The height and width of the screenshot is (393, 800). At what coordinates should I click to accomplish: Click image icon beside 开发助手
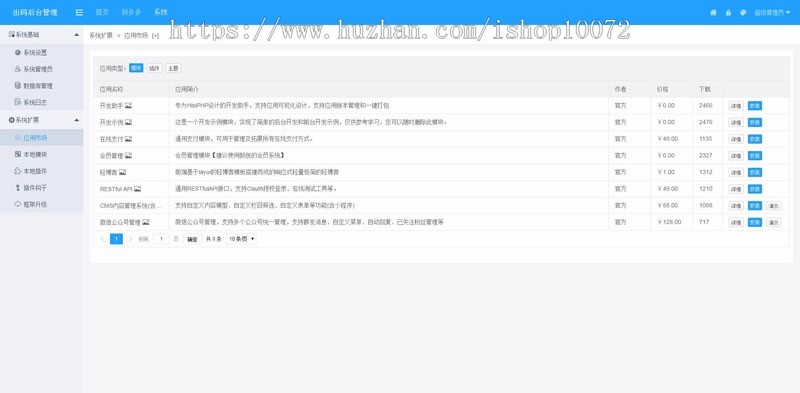pyautogui.click(x=128, y=106)
